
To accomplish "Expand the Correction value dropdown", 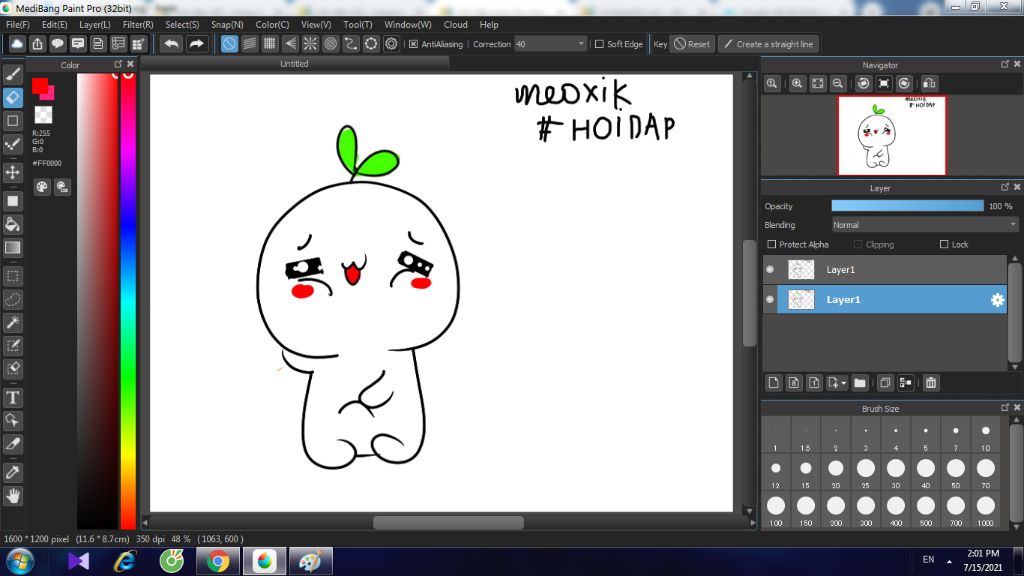I will tap(581, 44).
